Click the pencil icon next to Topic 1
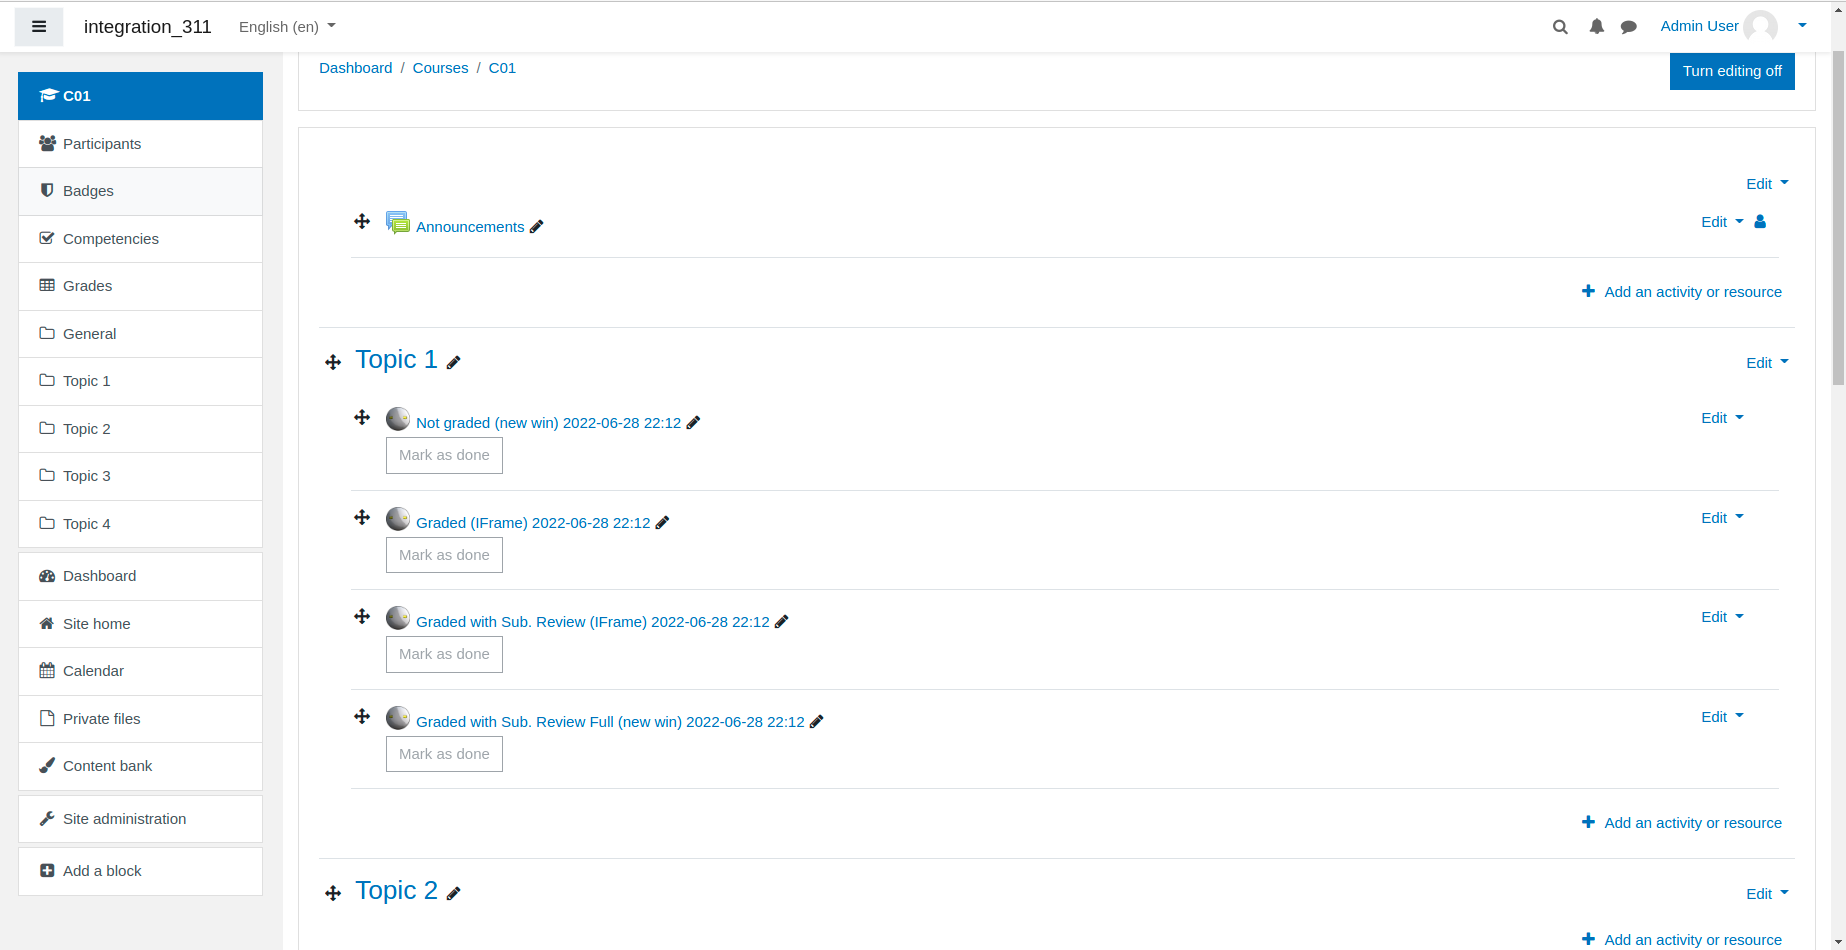Image resolution: width=1846 pixels, height=950 pixels. click(453, 363)
